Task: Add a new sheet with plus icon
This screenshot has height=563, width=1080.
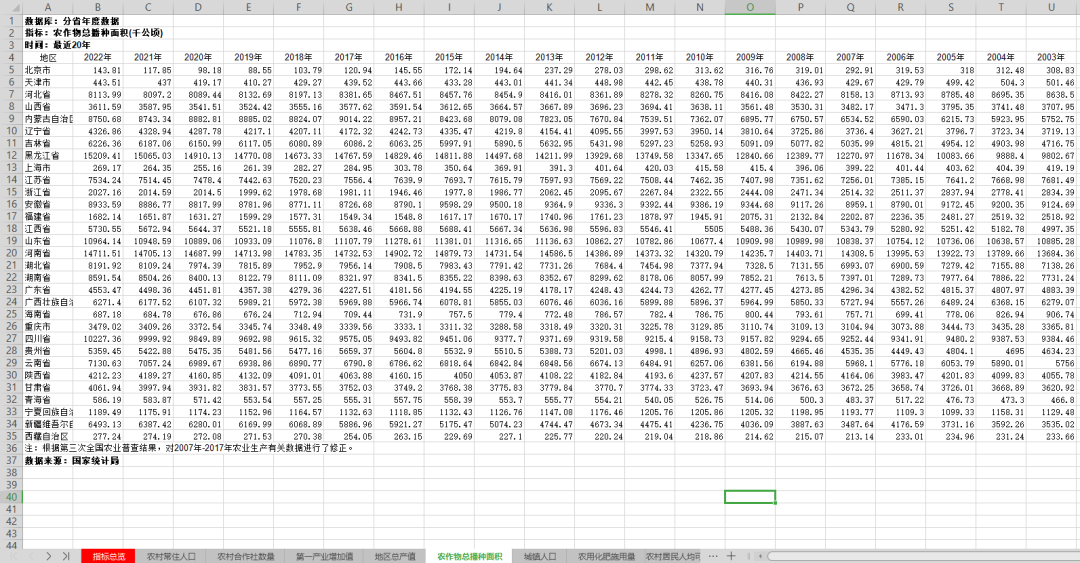Action: (x=731, y=555)
